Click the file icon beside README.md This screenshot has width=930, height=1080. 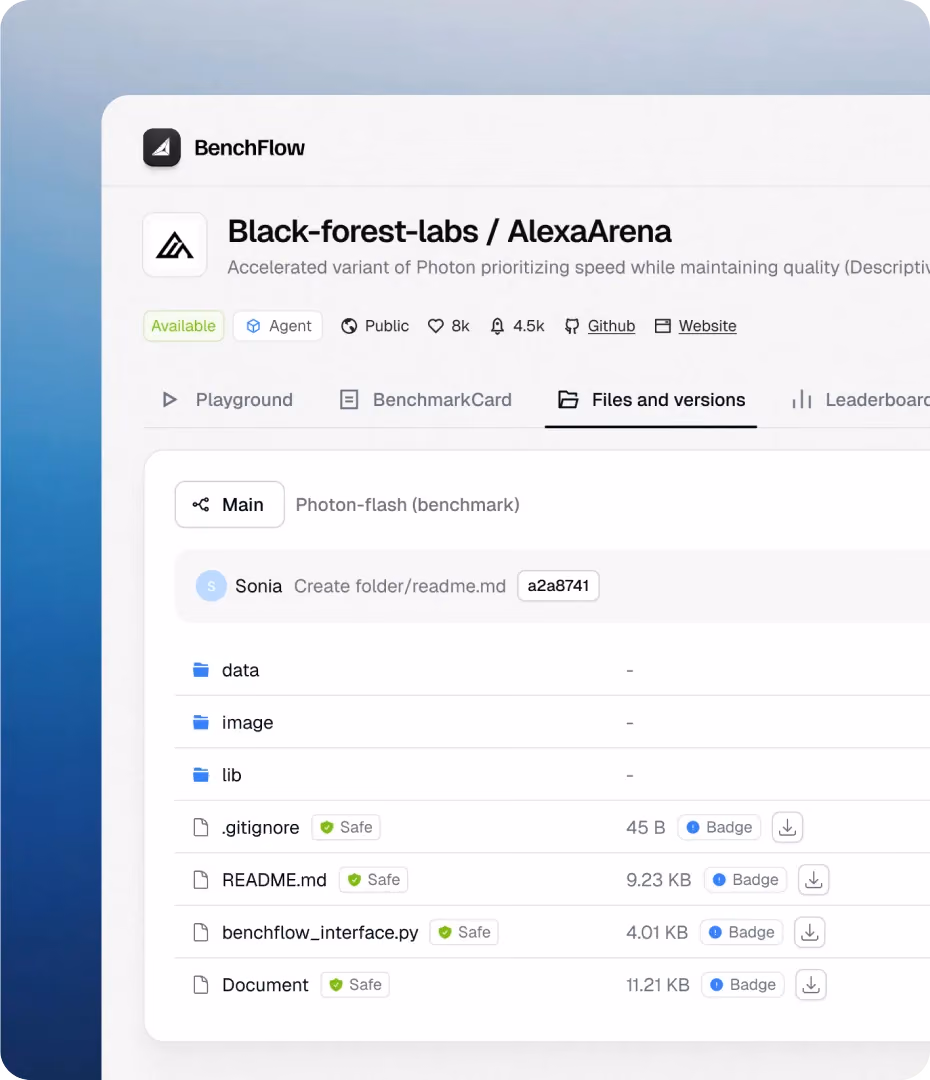[x=201, y=880]
